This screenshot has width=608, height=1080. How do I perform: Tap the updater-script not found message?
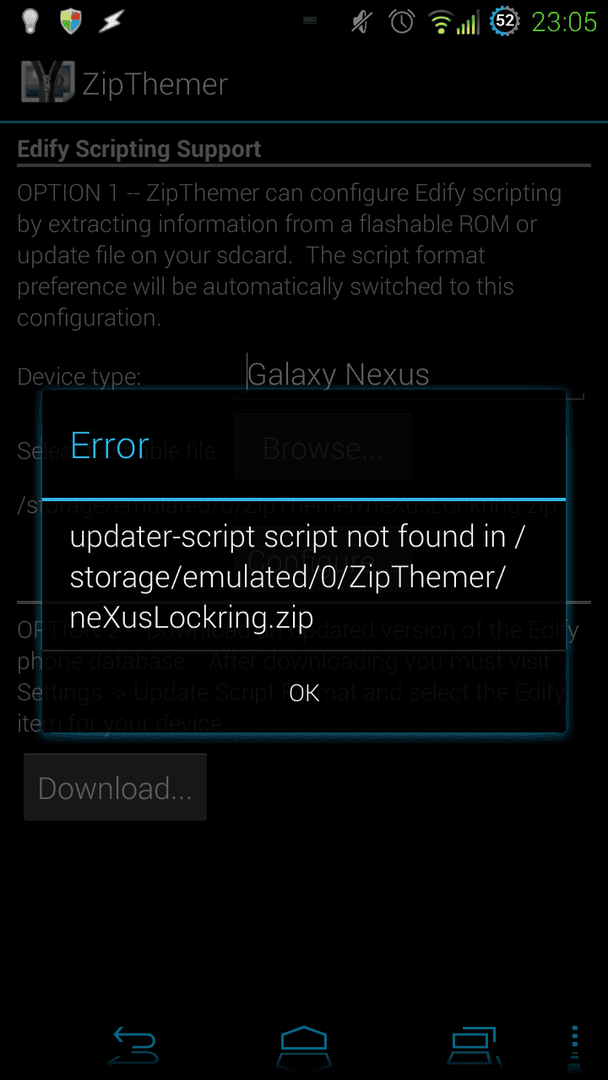tap(297, 577)
